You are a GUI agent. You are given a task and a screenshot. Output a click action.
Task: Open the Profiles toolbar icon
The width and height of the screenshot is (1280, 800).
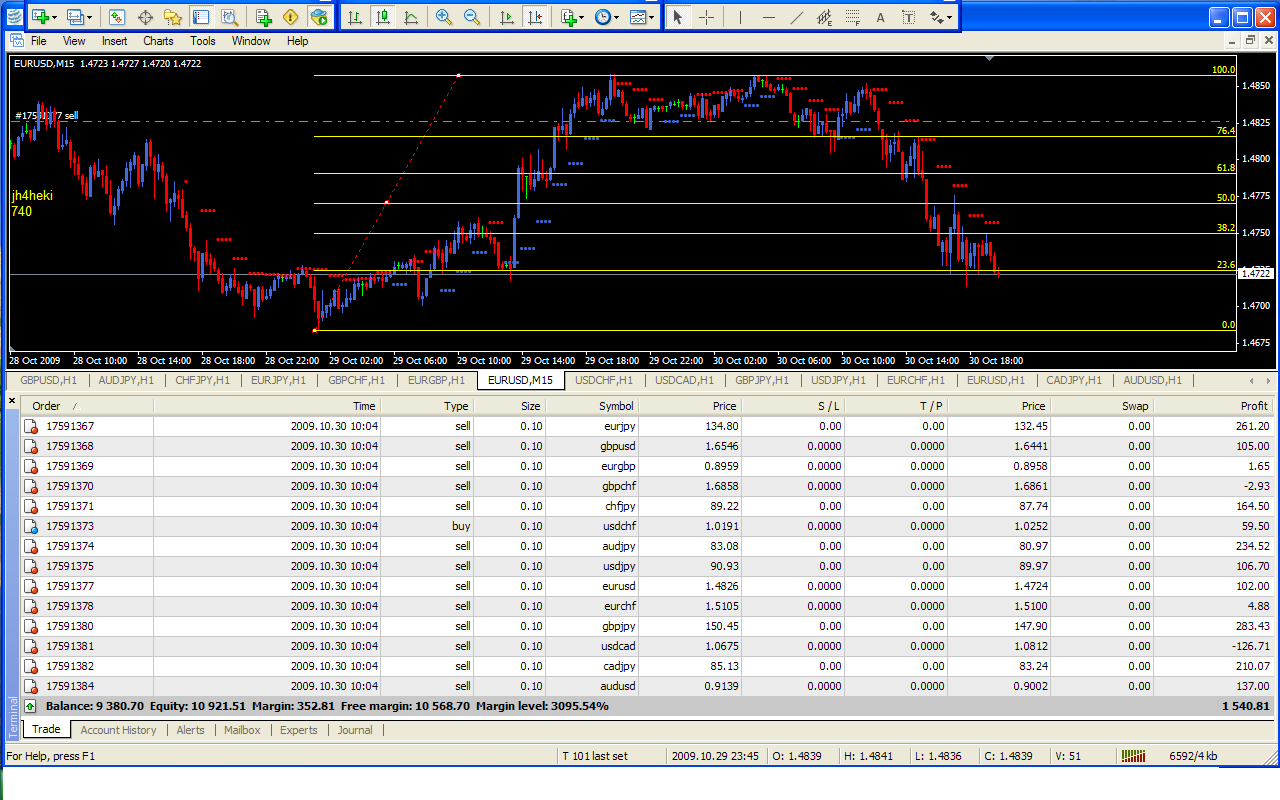(x=74, y=16)
